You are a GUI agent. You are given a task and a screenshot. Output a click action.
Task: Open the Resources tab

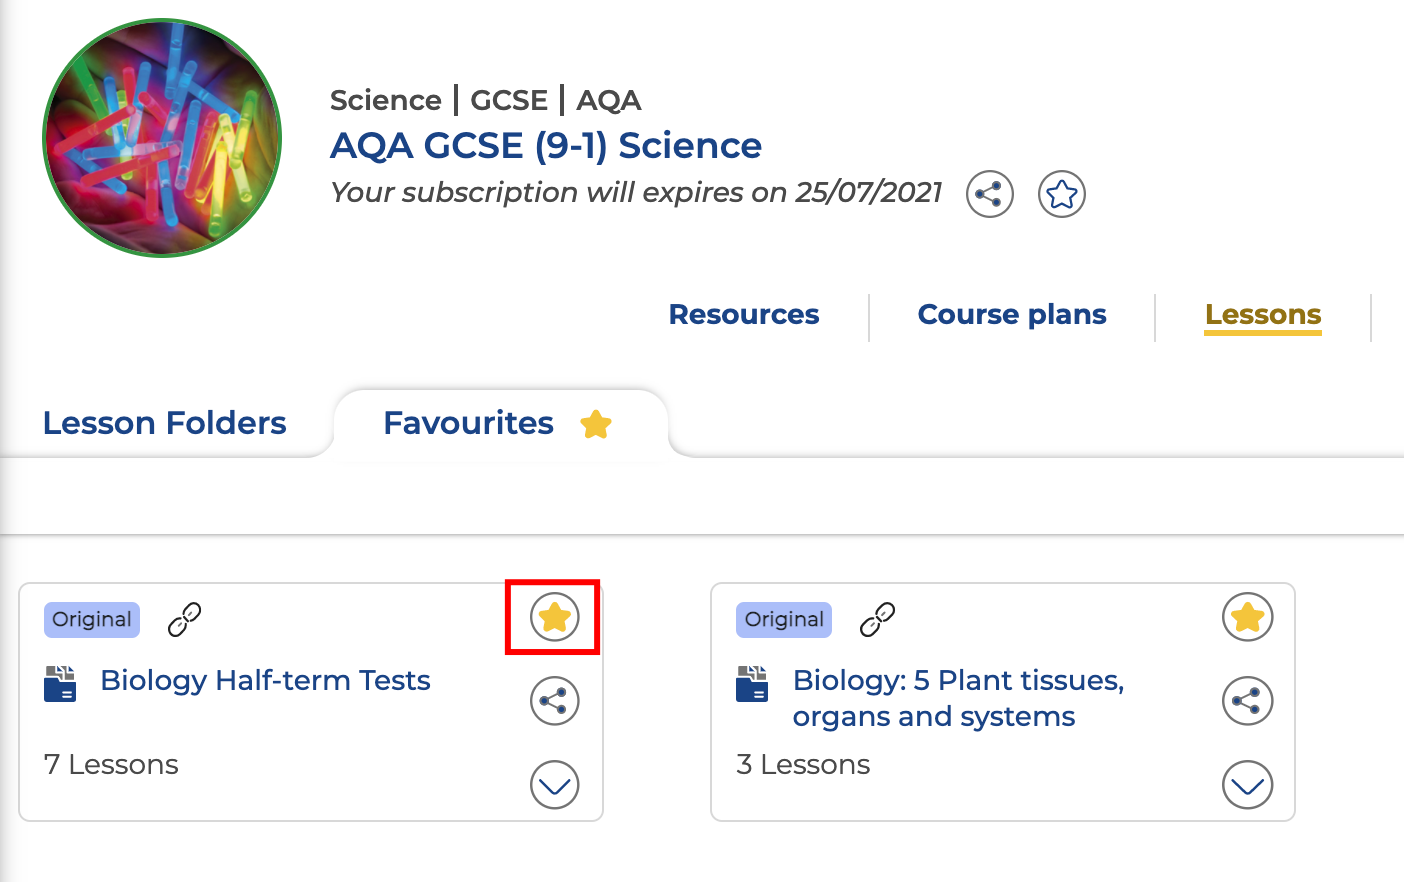[743, 315]
